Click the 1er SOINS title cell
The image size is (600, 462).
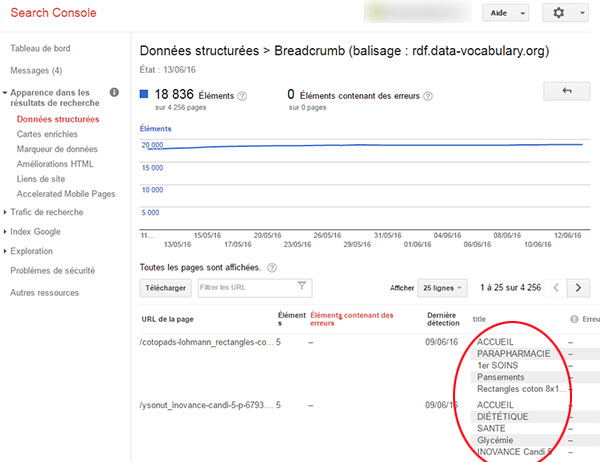click(x=497, y=366)
